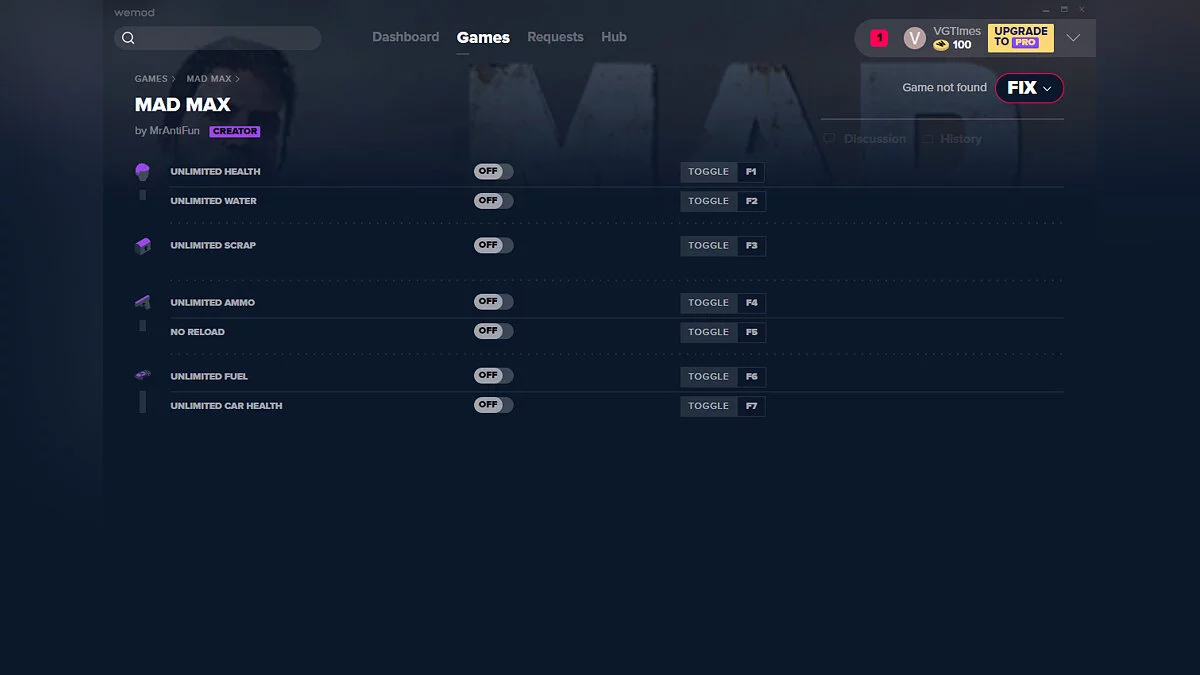
Task: Click the purple health category icon
Action: (x=142, y=172)
